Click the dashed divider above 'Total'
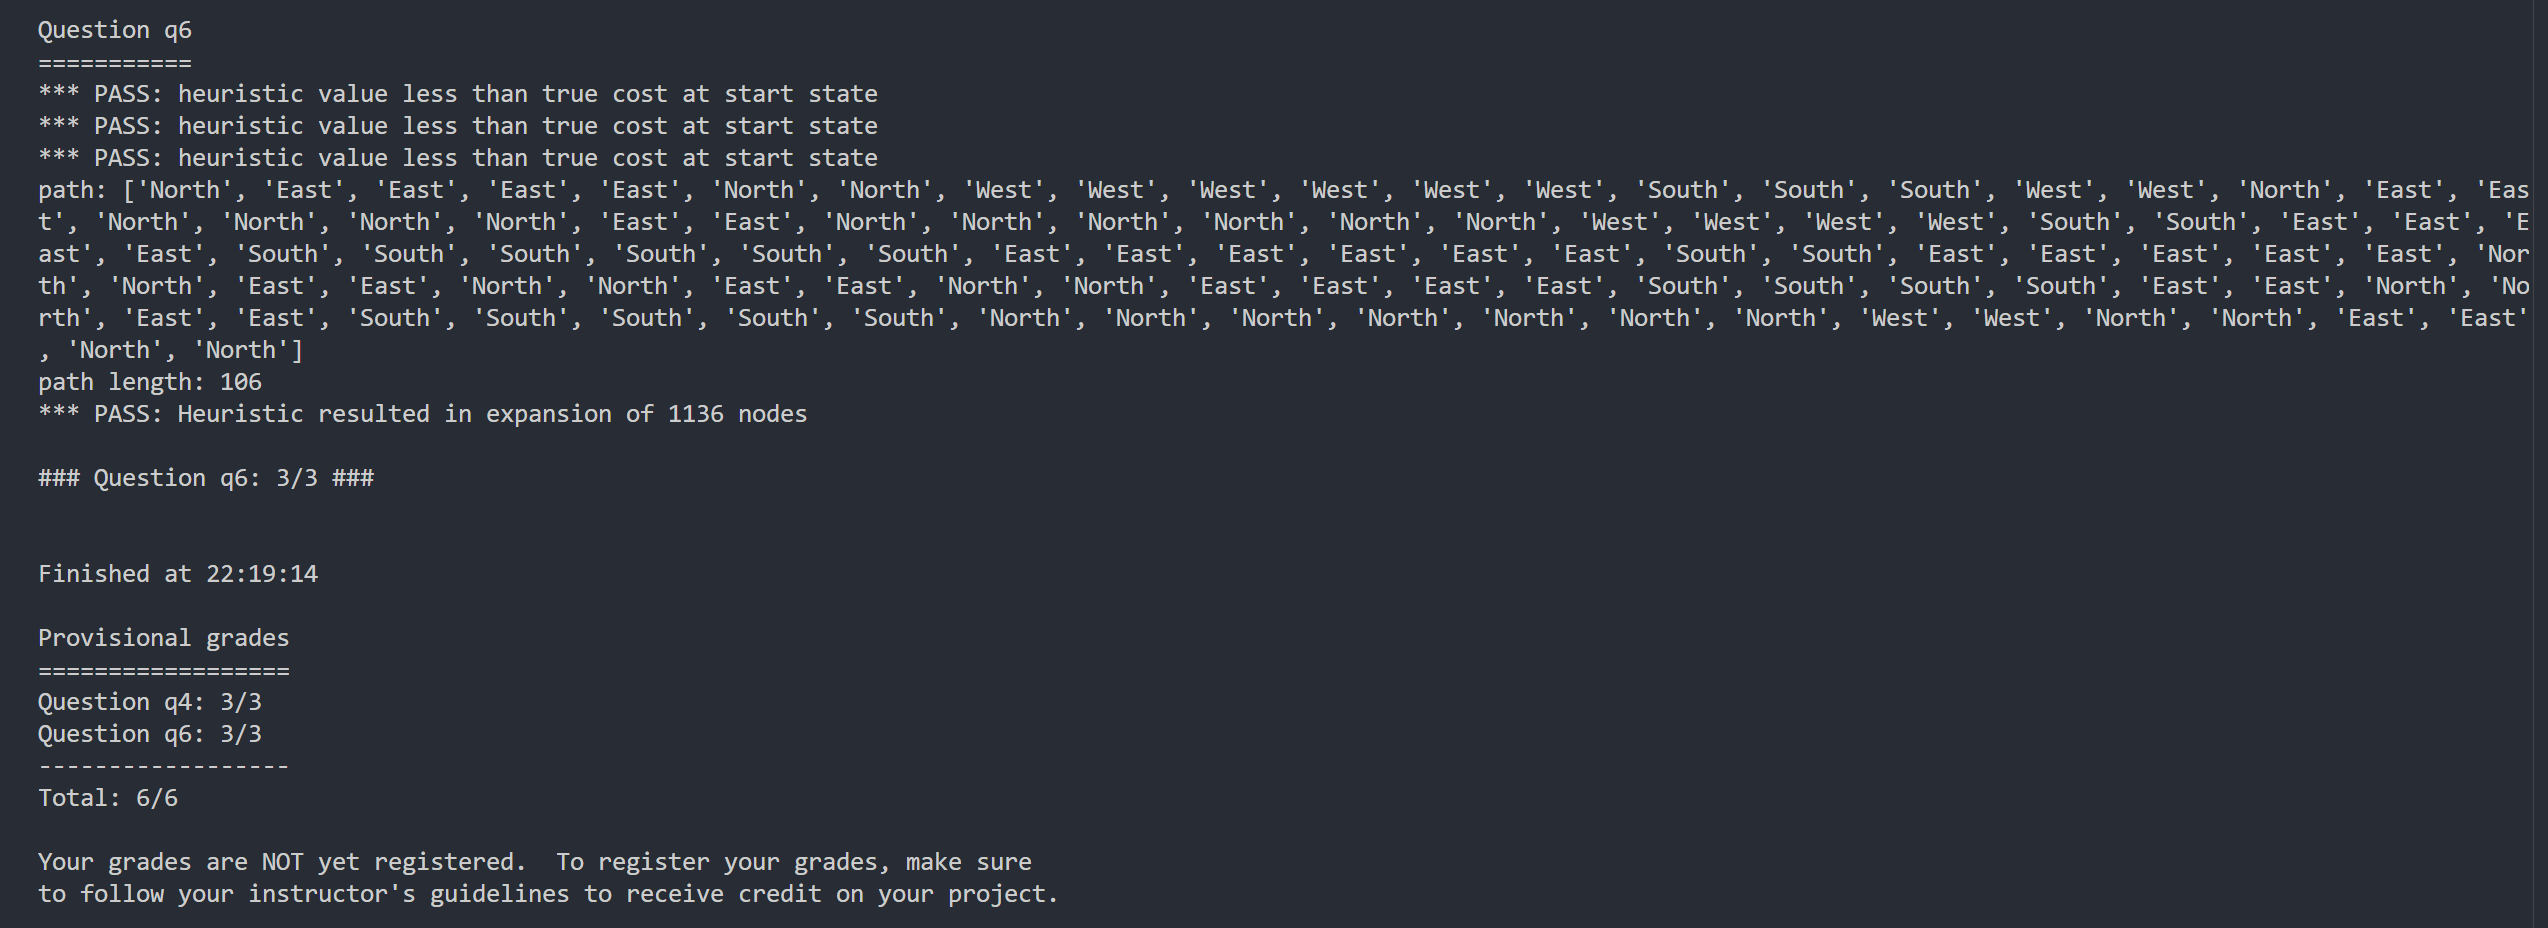The image size is (2548, 928). pyautogui.click(x=164, y=767)
